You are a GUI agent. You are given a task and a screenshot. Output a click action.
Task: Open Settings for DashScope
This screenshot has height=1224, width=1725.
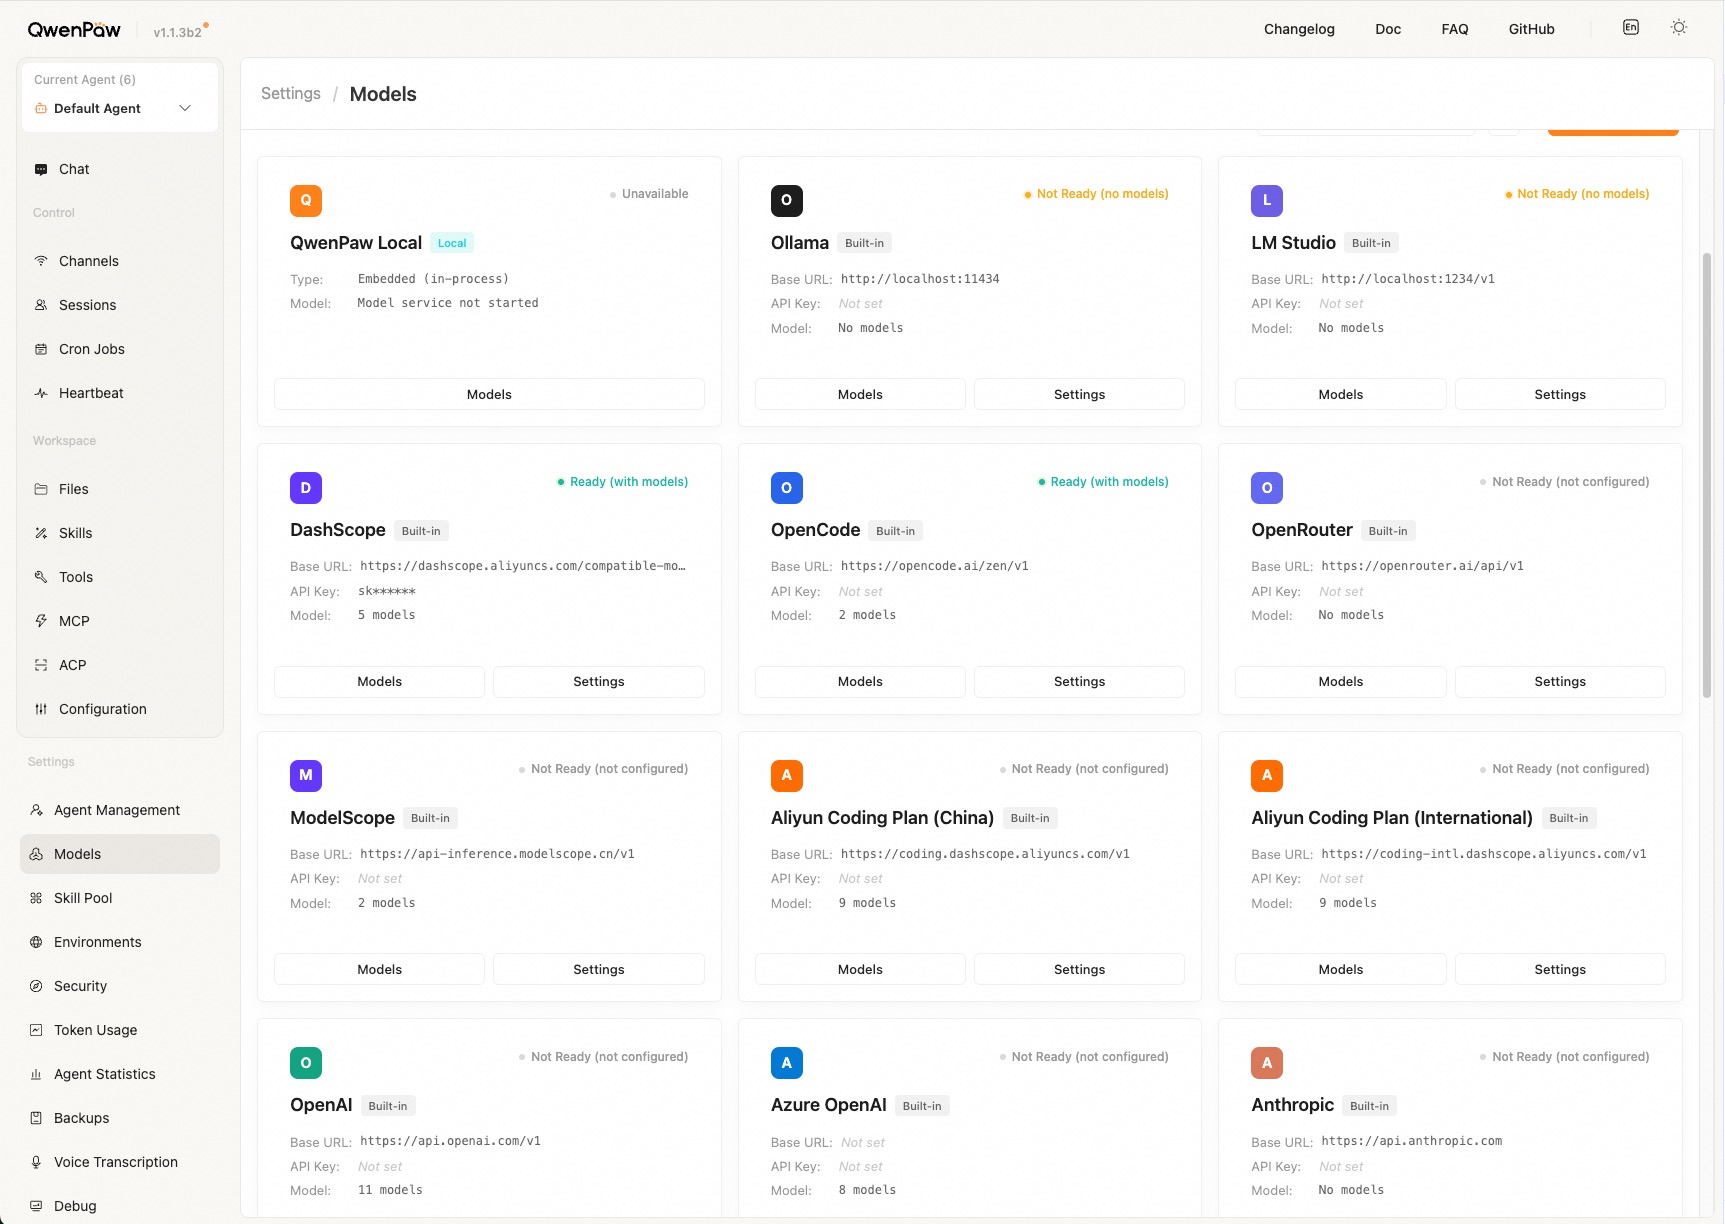599,681
